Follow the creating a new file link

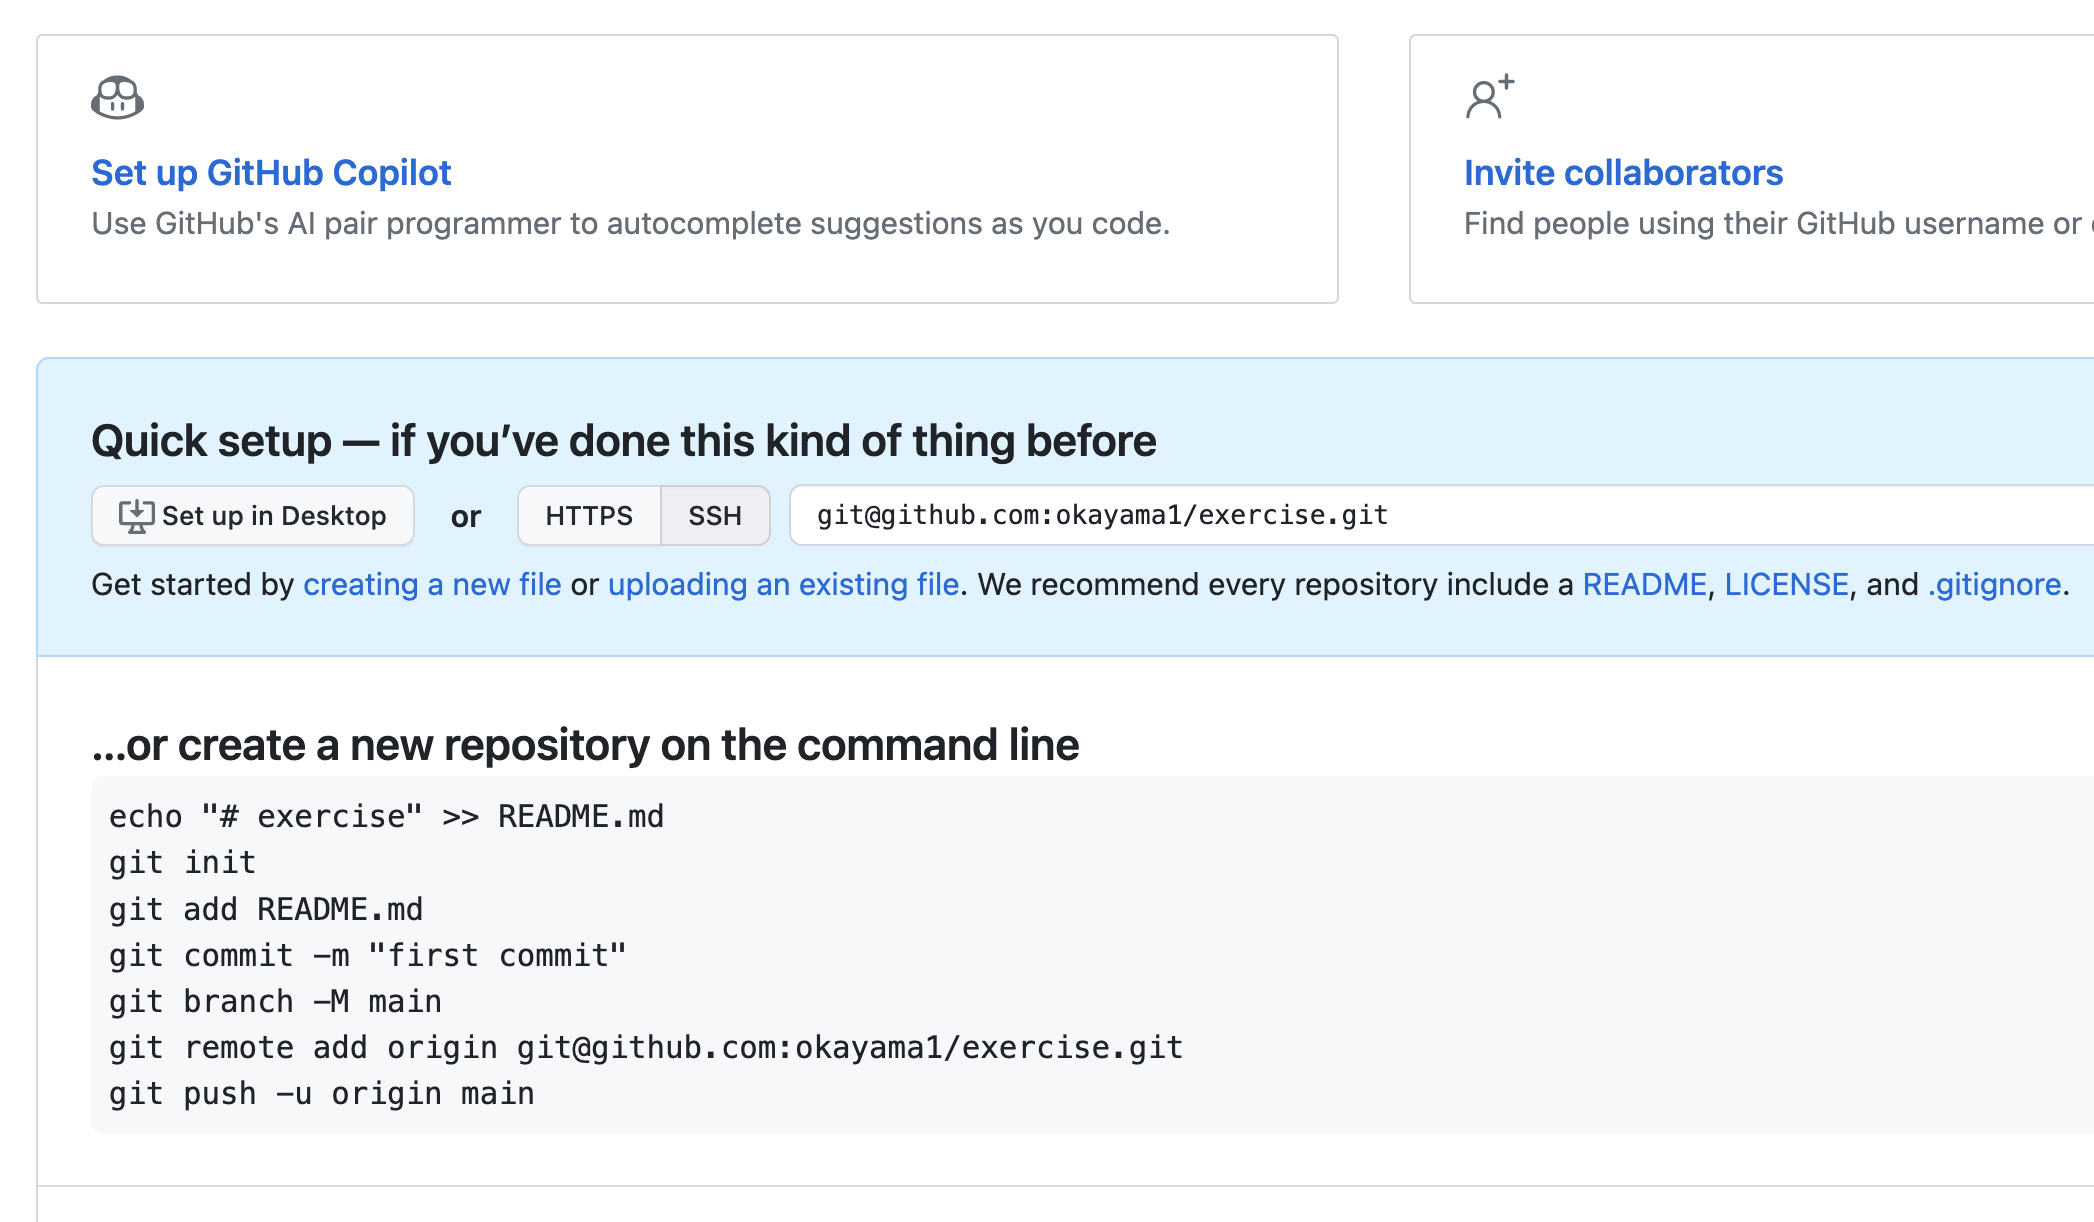432,585
